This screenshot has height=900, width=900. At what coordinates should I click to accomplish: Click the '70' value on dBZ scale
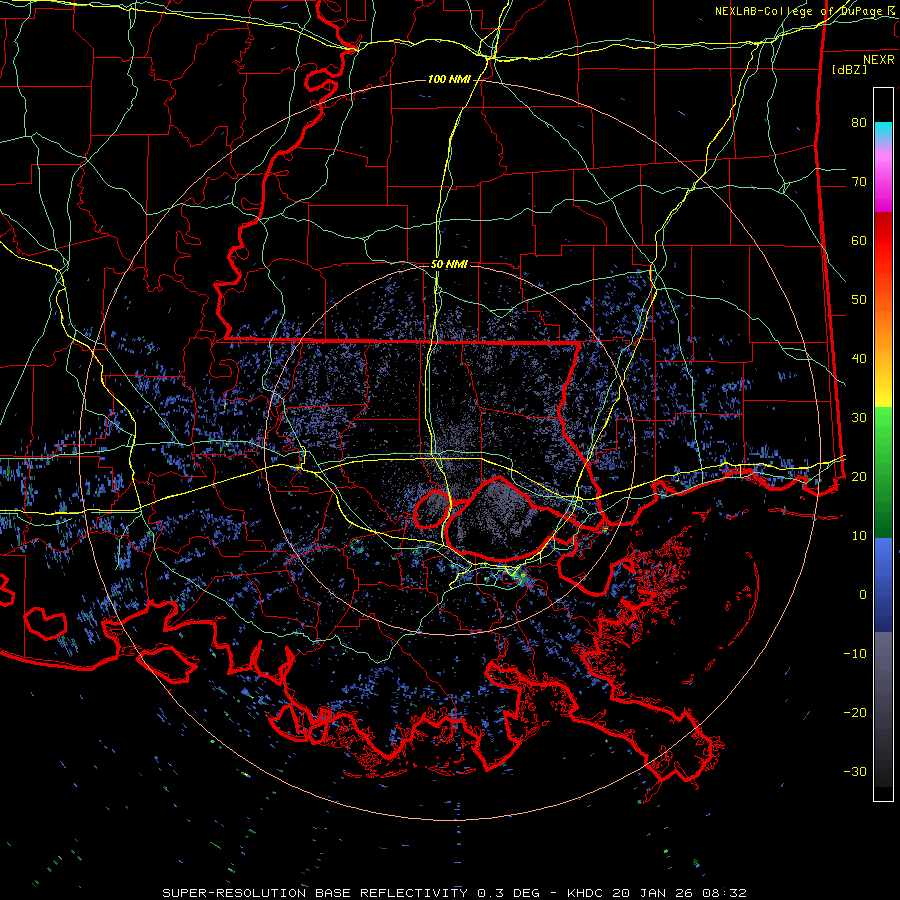(x=859, y=182)
